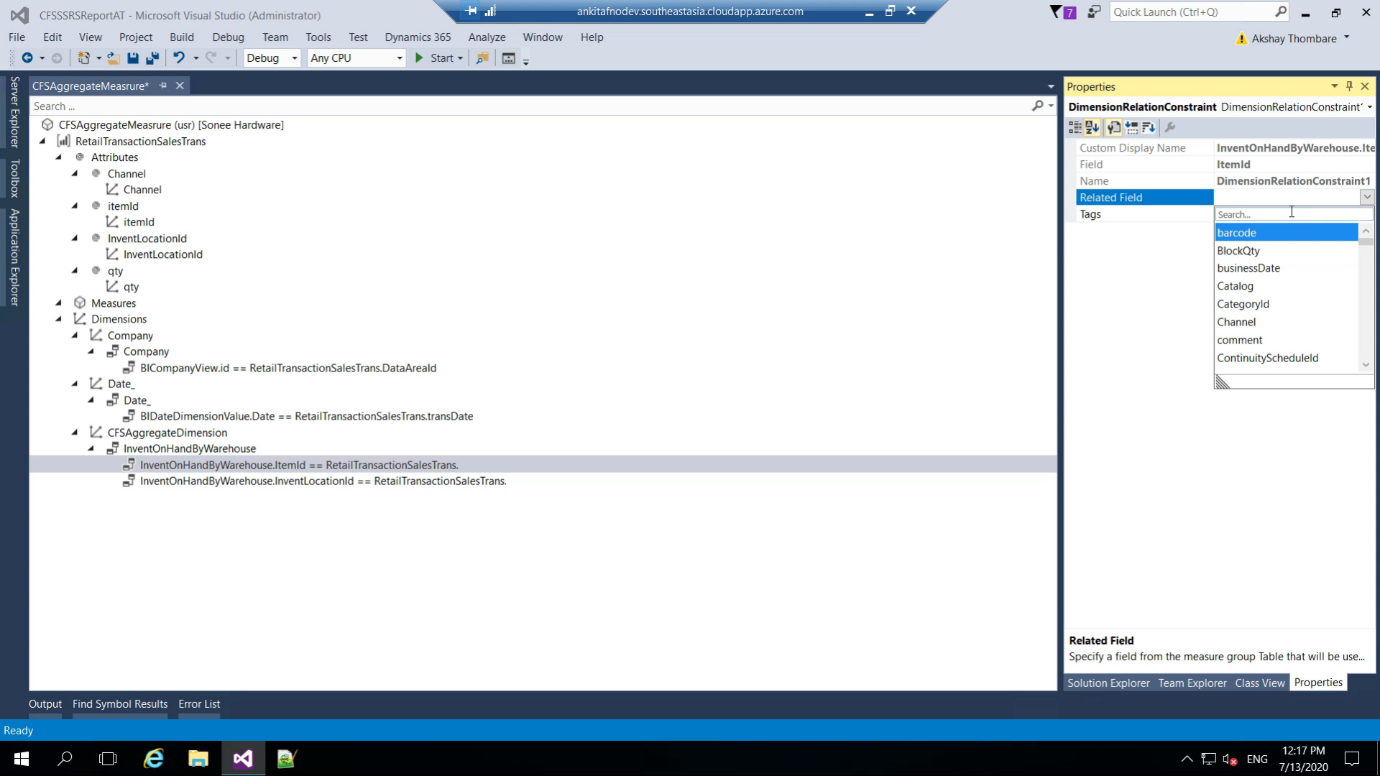1380x776 pixels.
Task: Undo the last action via toolbar icon
Action: [179, 58]
